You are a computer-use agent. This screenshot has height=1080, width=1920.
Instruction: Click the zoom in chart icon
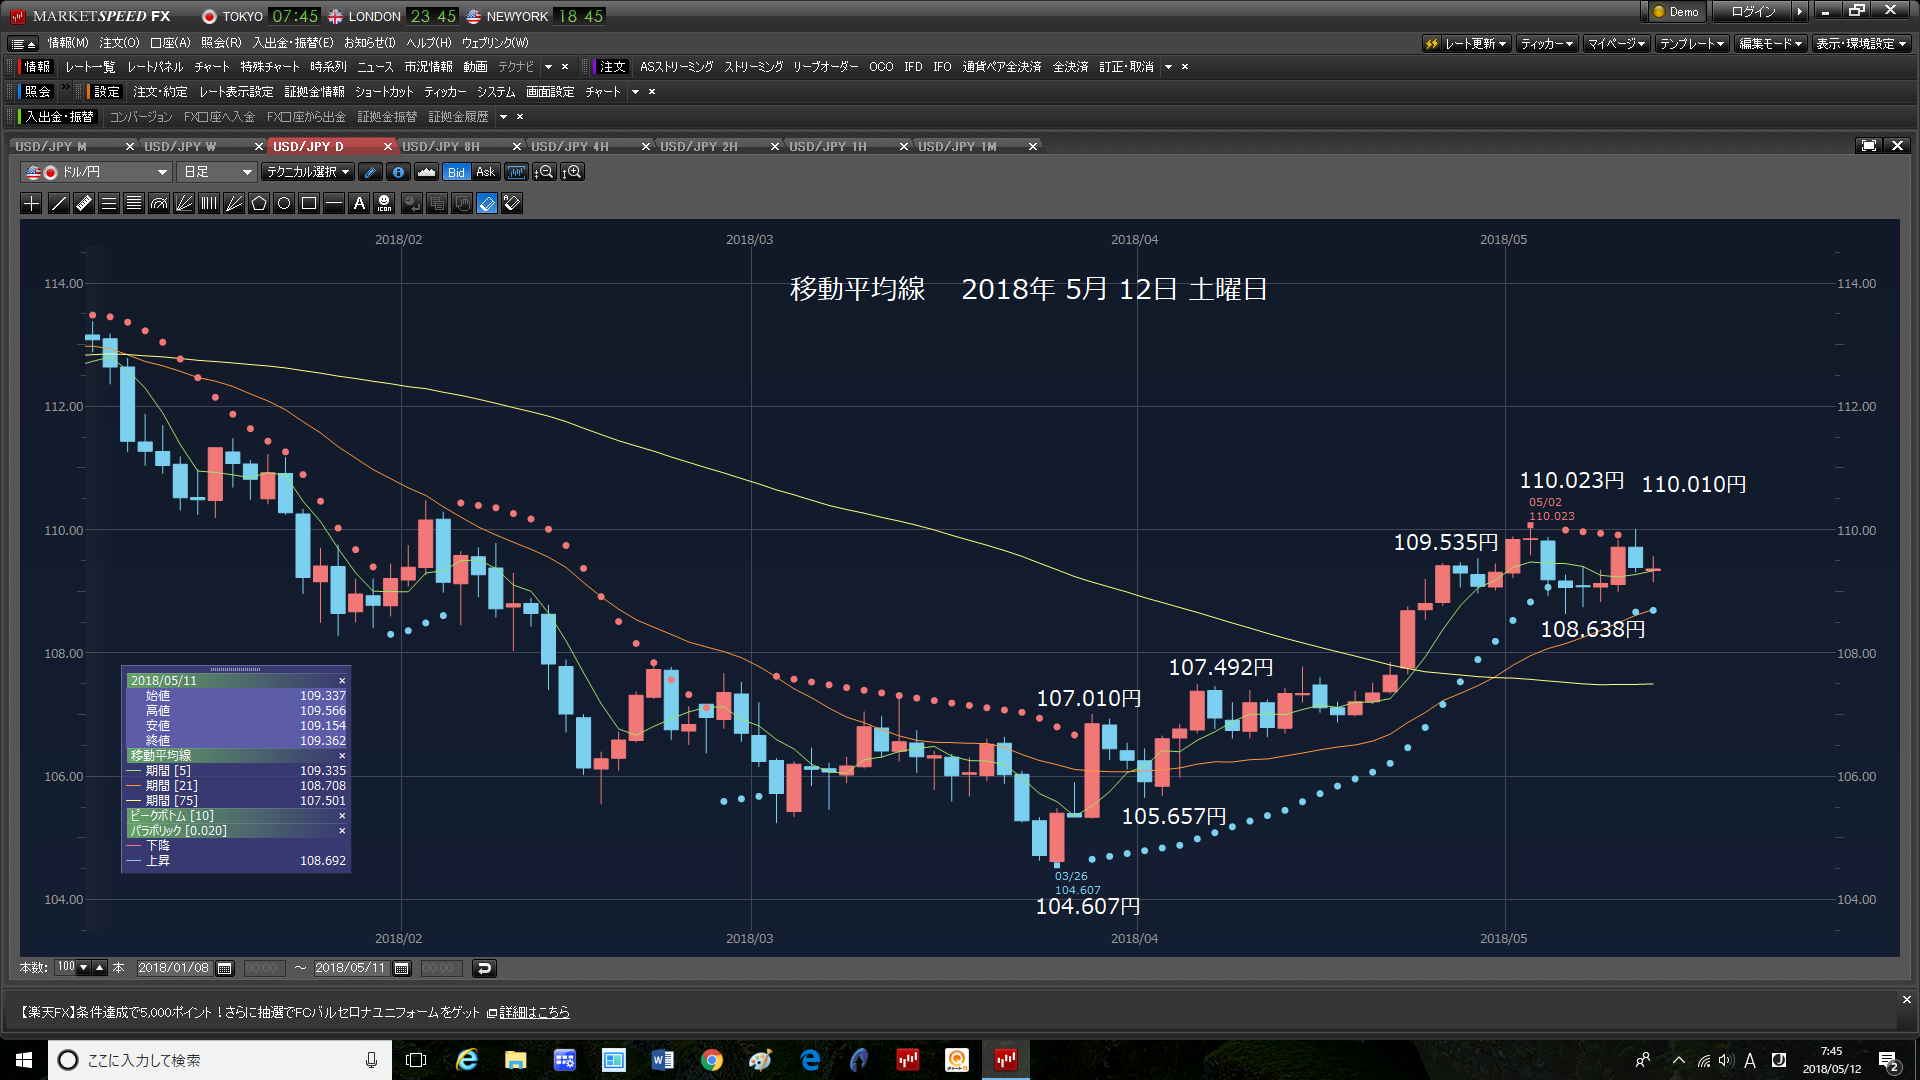[572, 172]
